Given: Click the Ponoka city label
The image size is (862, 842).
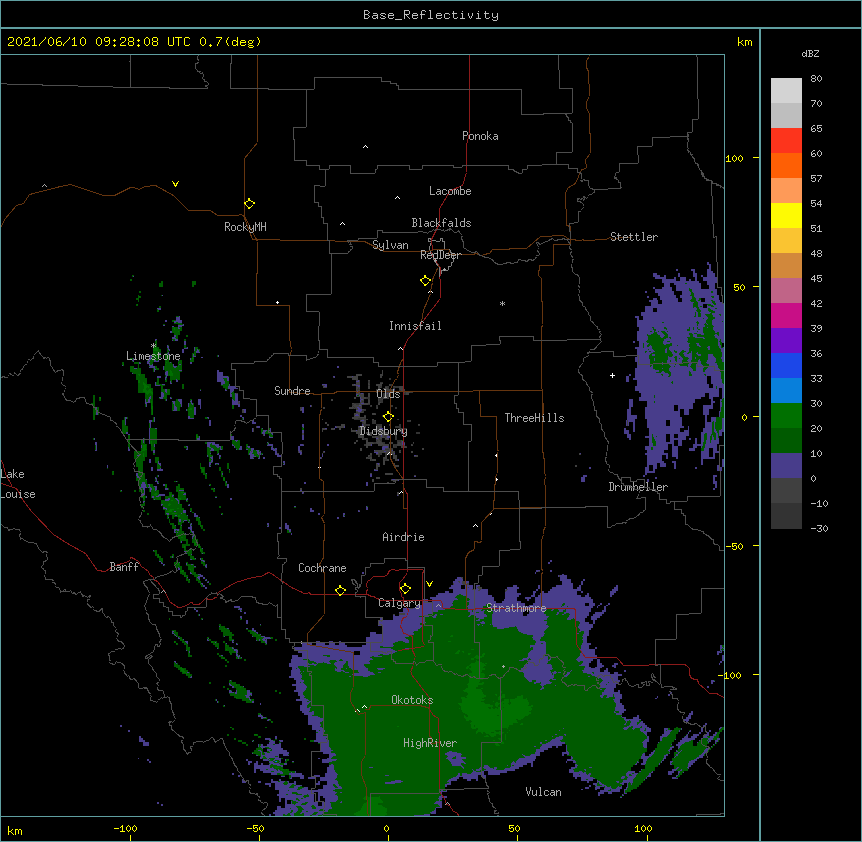Looking at the screenshot, I should [480, 136].
